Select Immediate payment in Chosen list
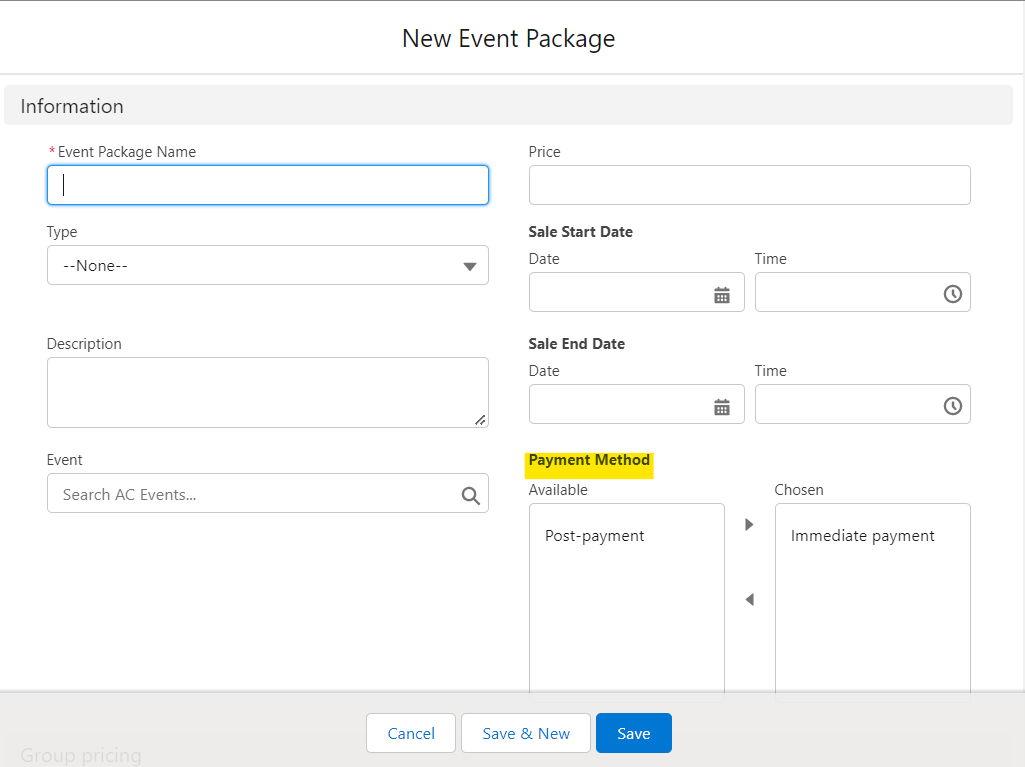1025x767 pixels. pos(863,536)
